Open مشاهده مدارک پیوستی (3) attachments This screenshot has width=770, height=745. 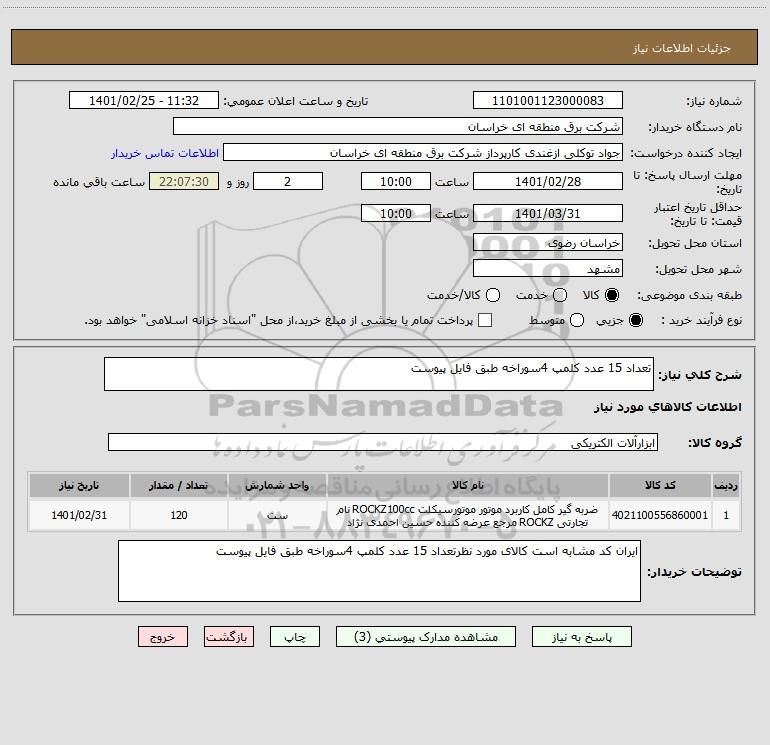pos(426,637)
